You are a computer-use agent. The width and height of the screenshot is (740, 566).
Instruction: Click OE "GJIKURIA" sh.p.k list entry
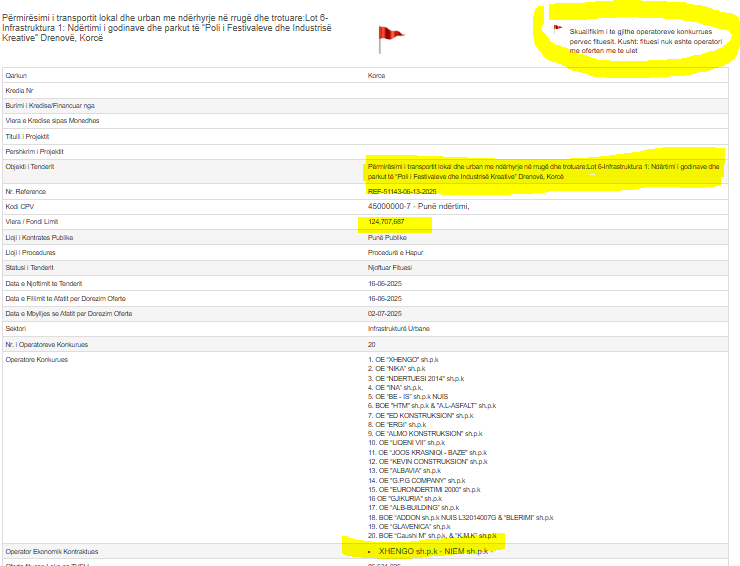405,497
